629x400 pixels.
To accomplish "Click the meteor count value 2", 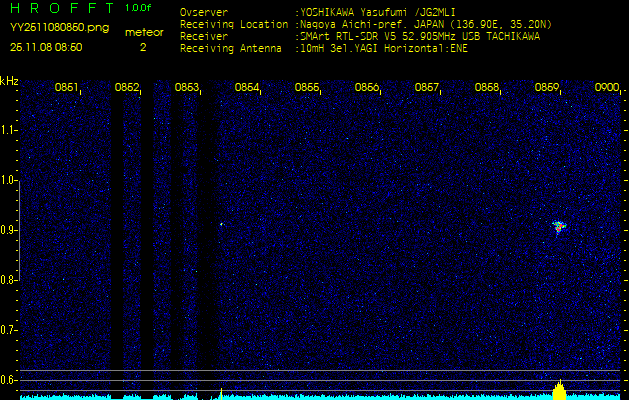I will (x=142, y=46).
